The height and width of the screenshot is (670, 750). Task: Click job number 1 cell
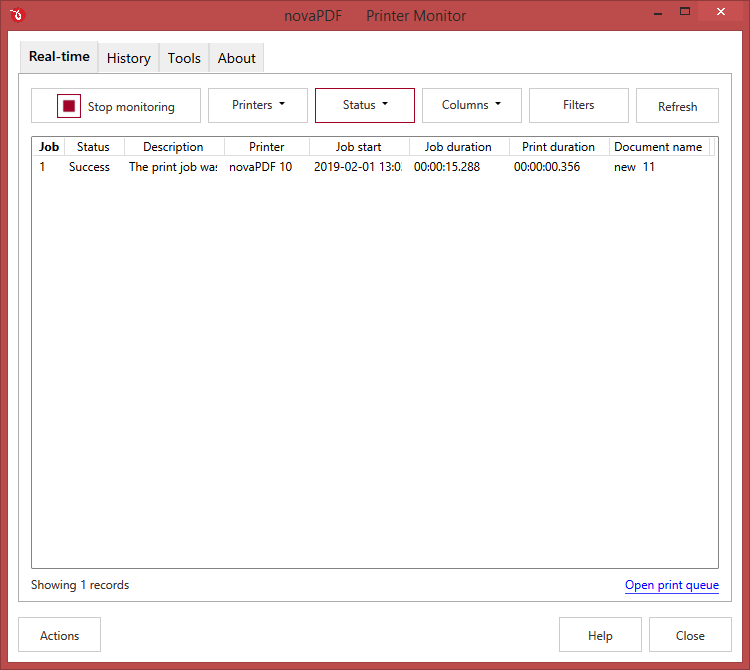coord(43,167)
